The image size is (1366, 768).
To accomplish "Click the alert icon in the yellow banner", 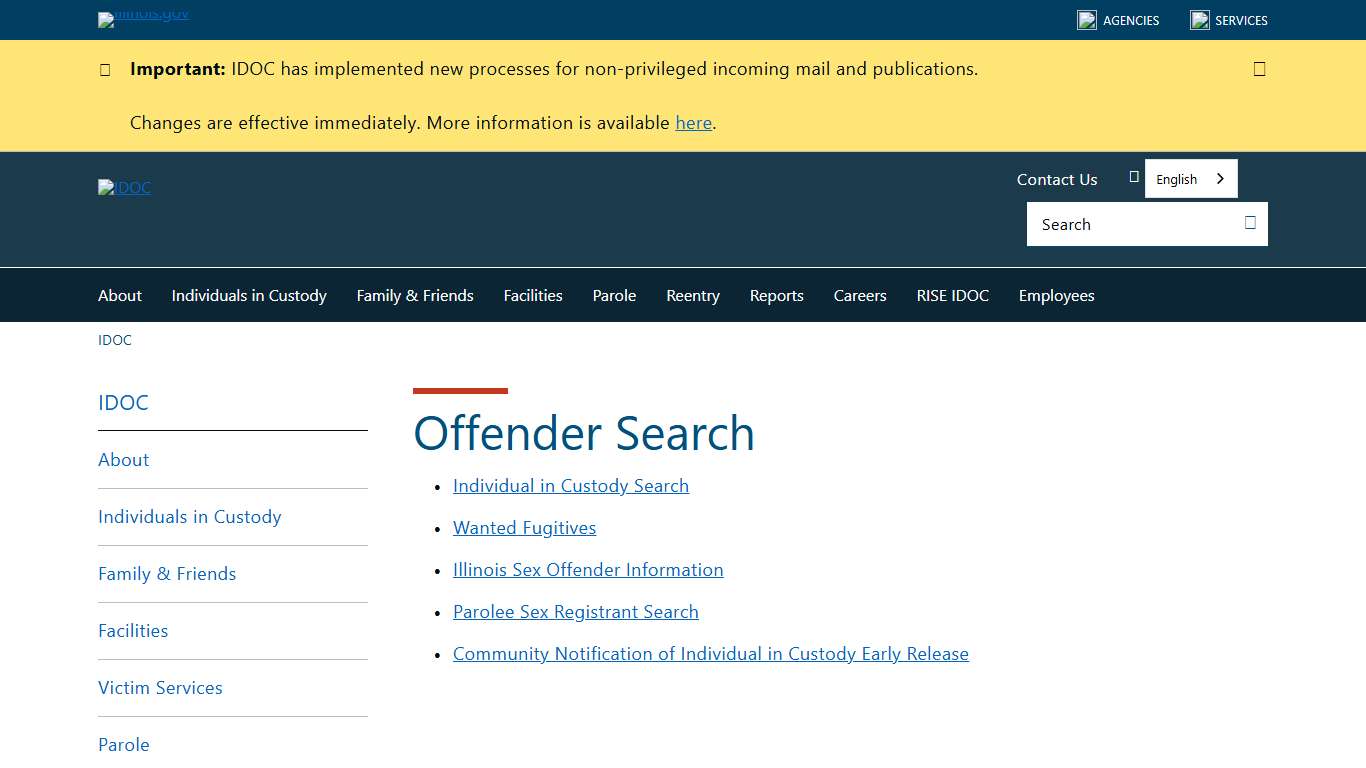I will point(105,69).
